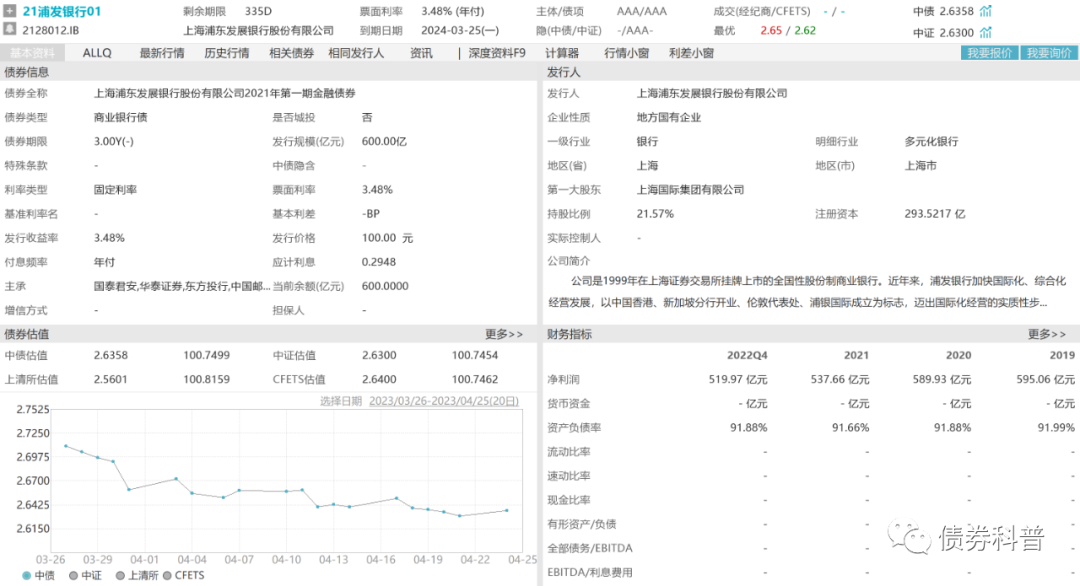Toggle the 中债 series in chart legend
The height and width of the screenshot is (586, 1080).
coord(39,575)
